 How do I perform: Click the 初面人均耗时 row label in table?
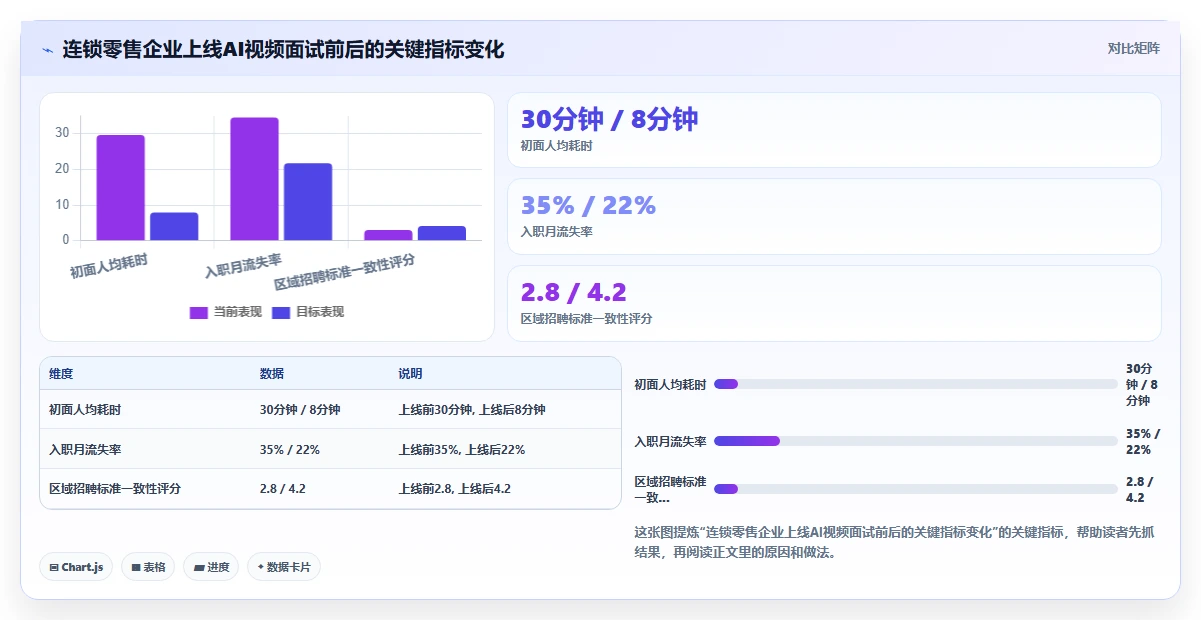(85, 410)
